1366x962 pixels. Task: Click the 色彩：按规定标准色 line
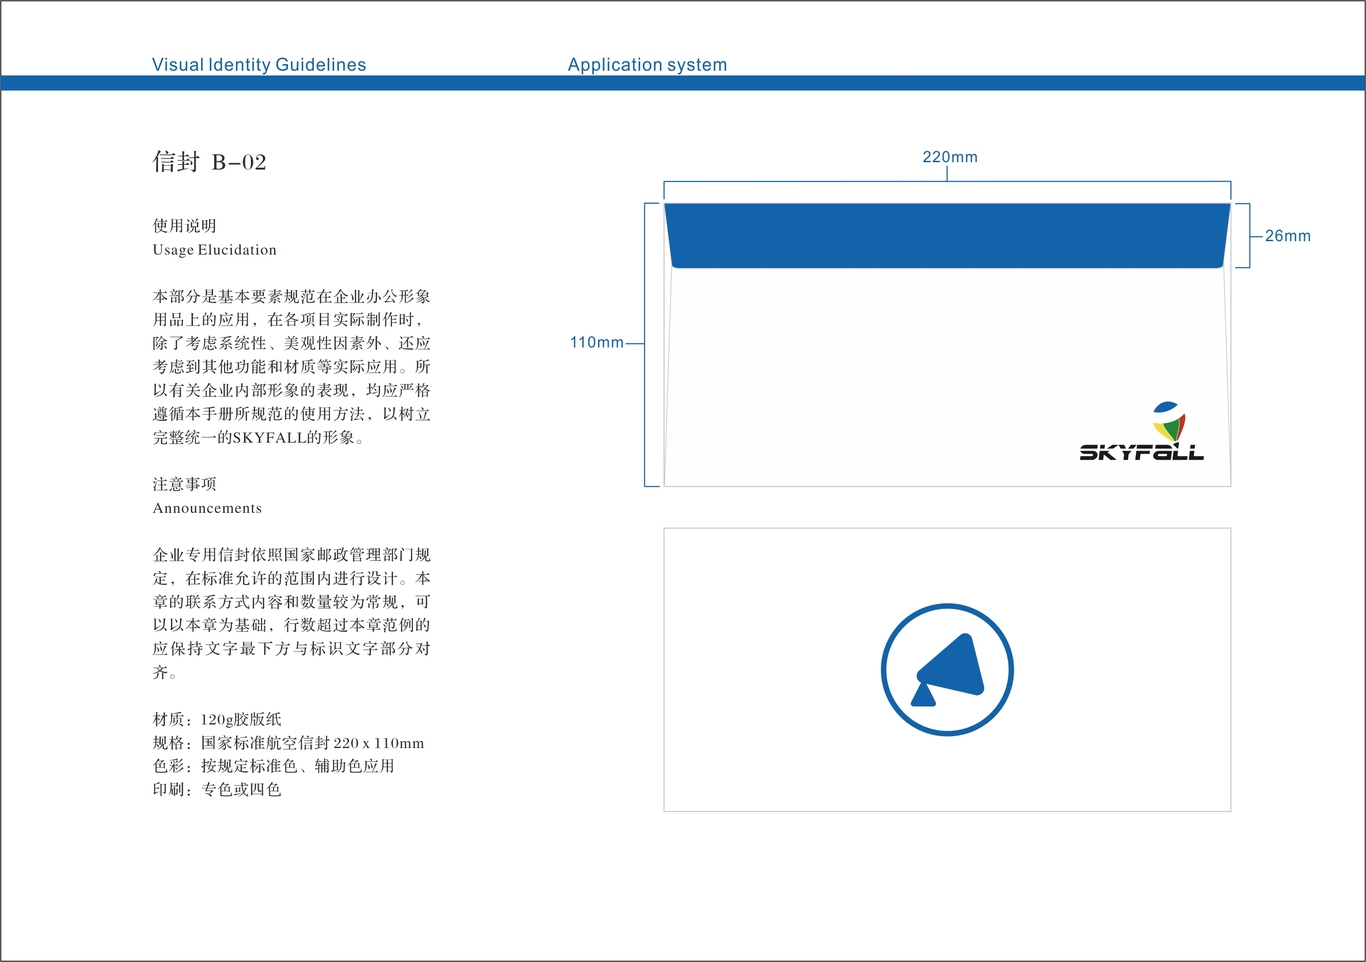pyautogui.click(x=273, y=766)
